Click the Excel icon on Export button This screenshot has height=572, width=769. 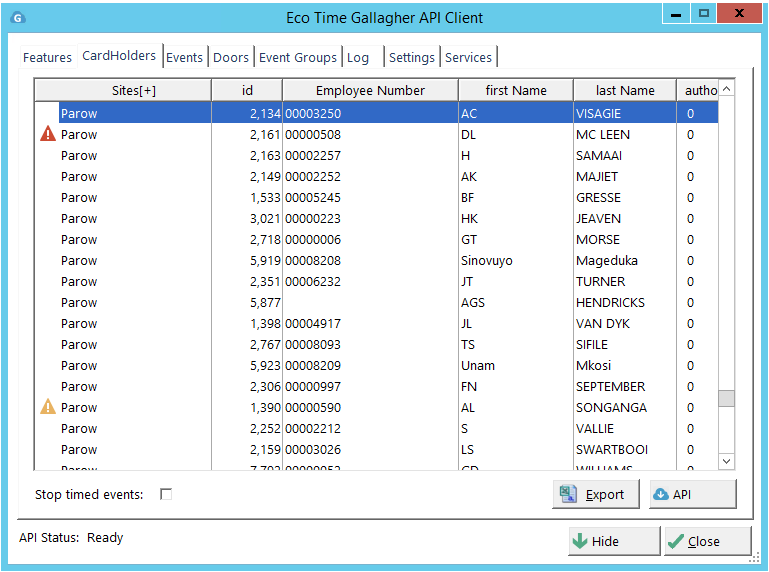coord(568,494)
